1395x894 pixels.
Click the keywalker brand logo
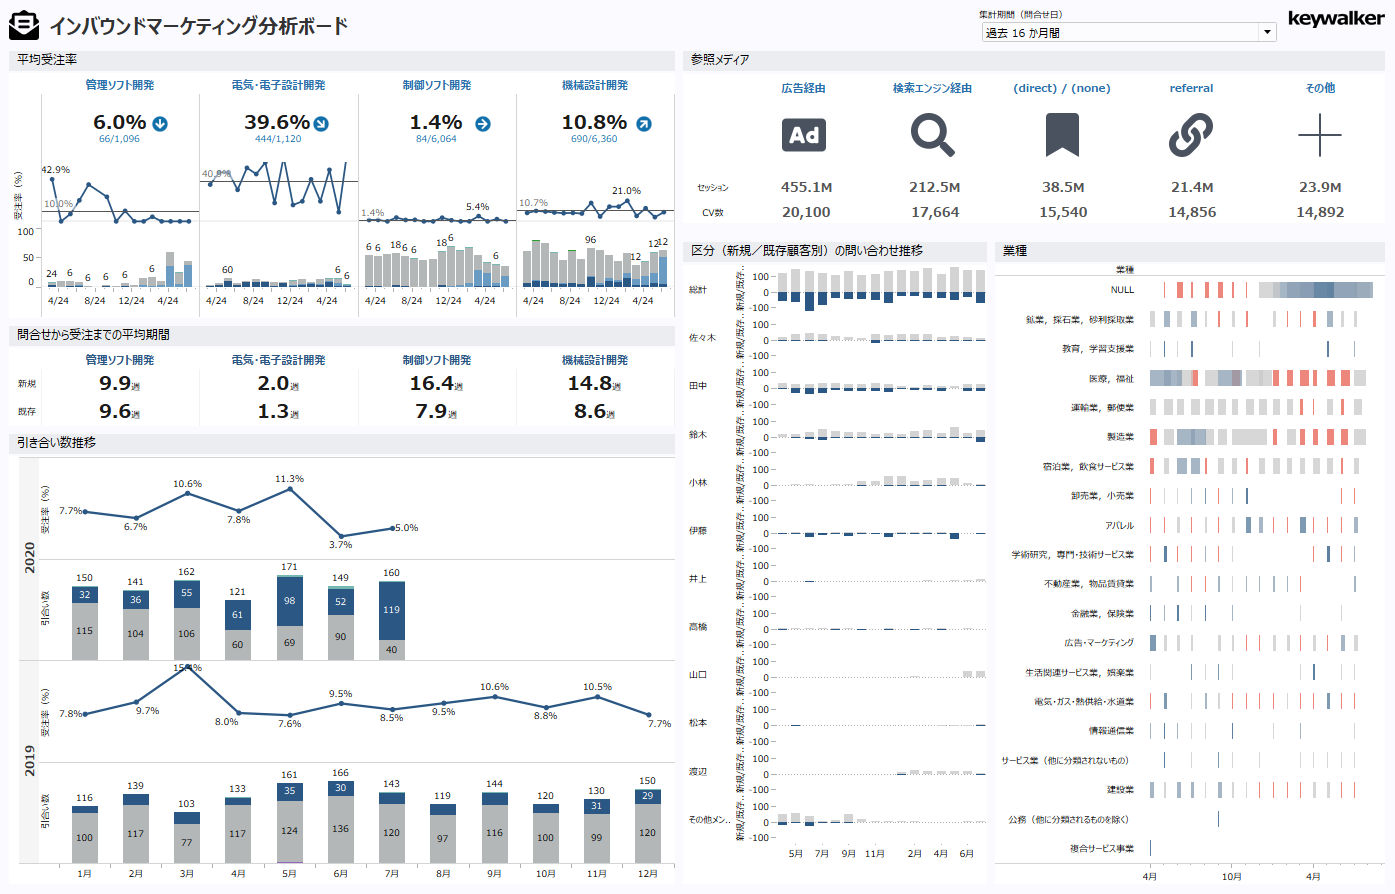(1336, 19)
